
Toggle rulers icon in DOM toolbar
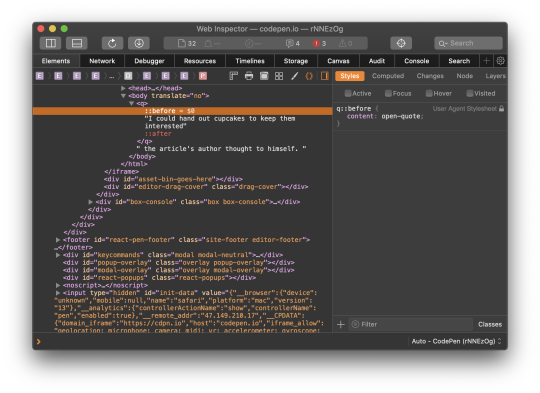tap(234, 76)
